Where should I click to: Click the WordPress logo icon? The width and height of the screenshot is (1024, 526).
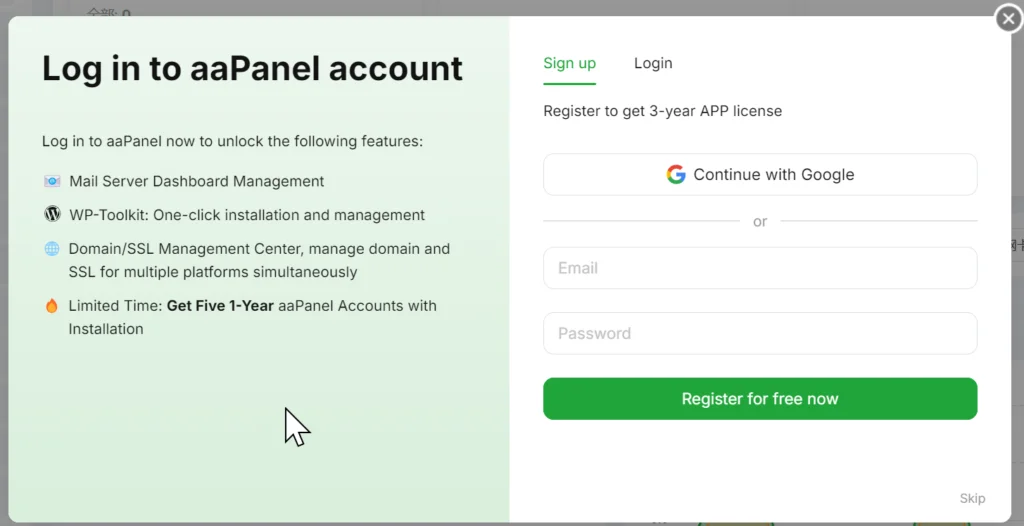(52, 214)
